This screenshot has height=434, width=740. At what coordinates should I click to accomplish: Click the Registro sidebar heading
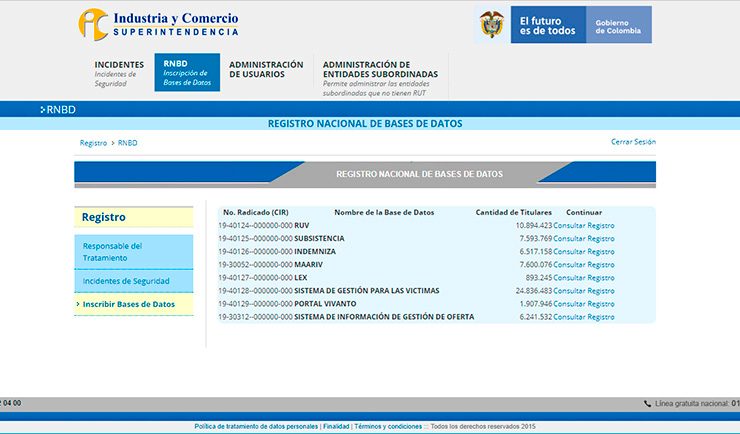(104, 217)
